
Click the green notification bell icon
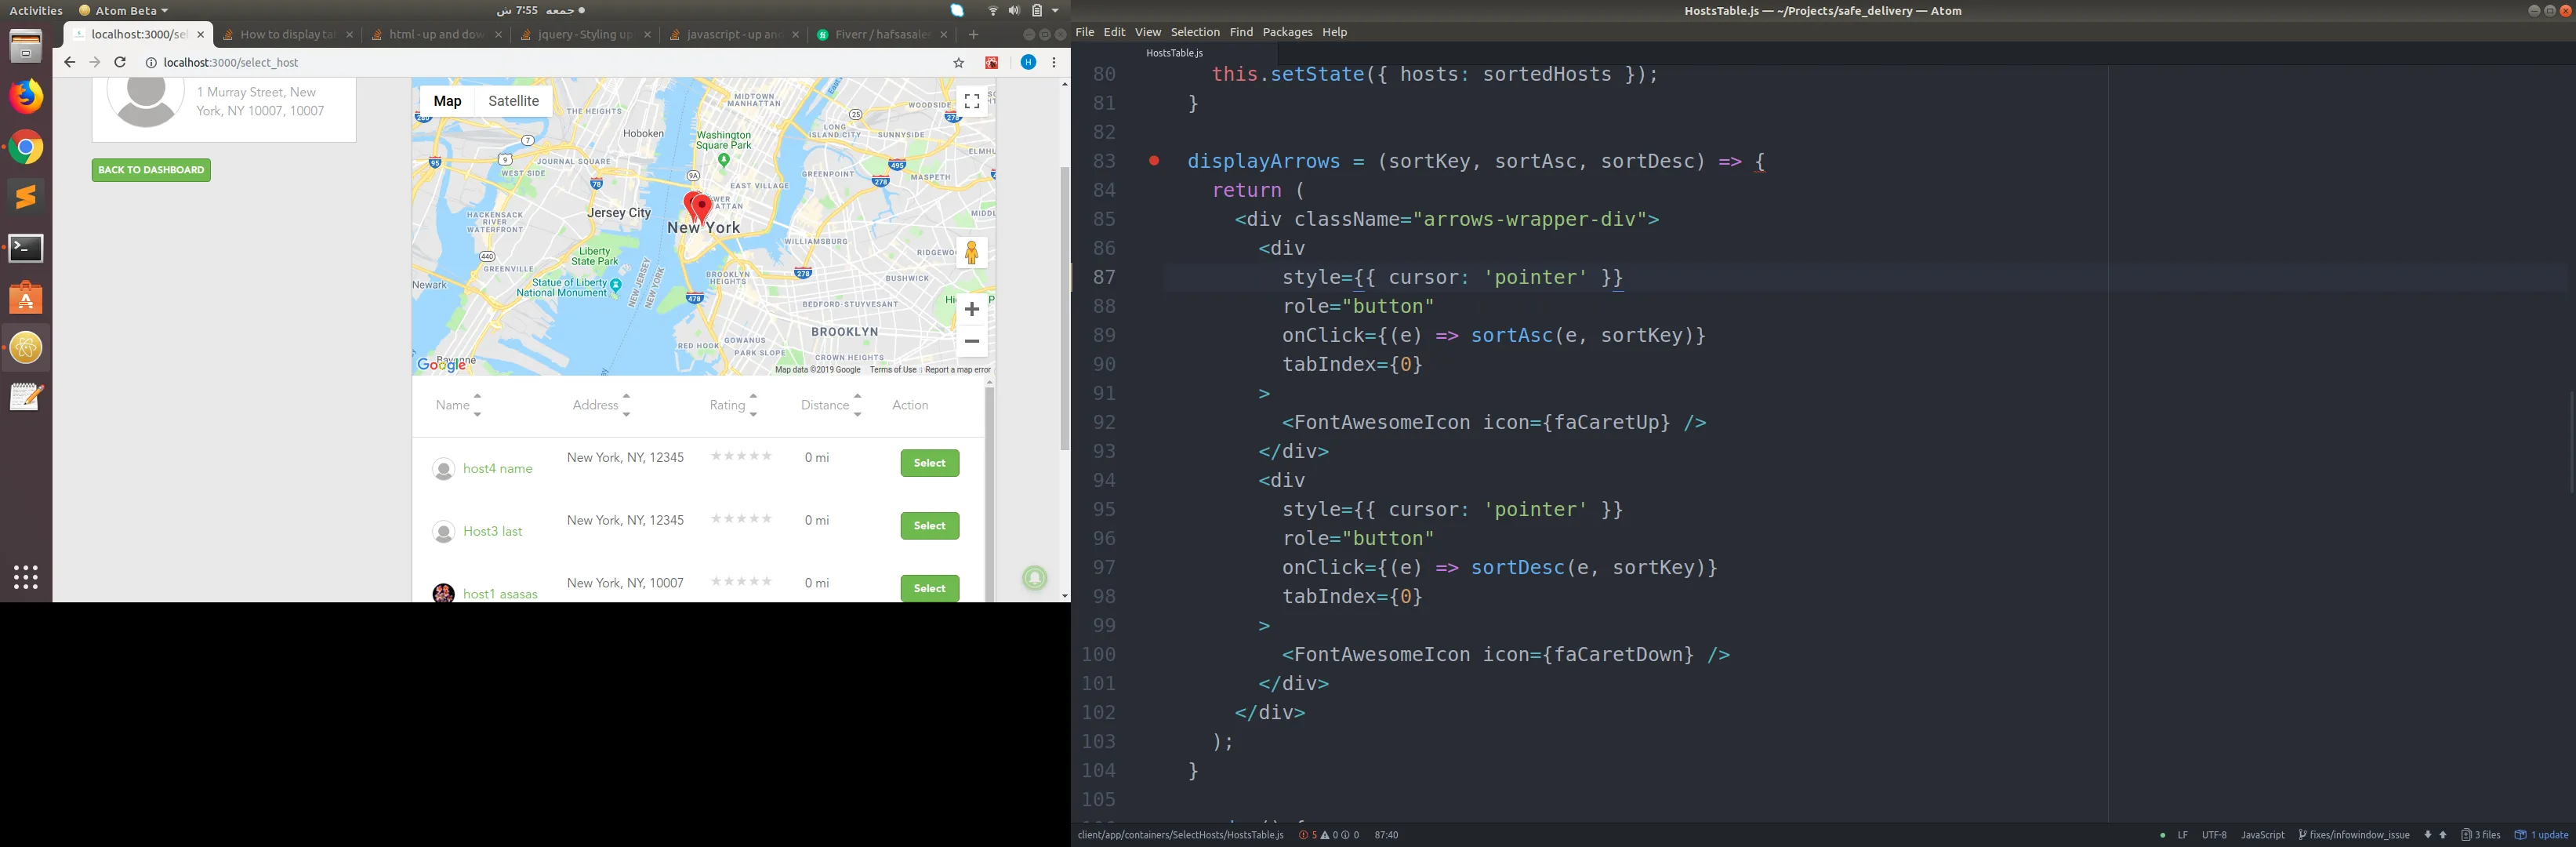pyautogui.click(x=1035, y=578)
